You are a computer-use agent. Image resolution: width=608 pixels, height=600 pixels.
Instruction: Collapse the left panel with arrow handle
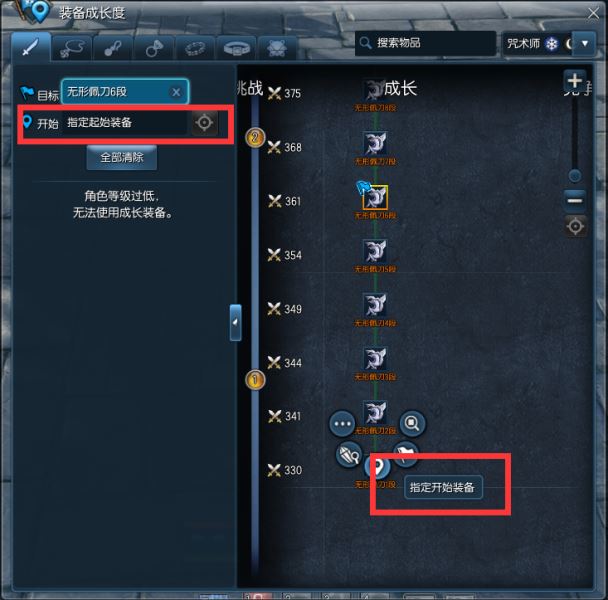tap(235, 322)
